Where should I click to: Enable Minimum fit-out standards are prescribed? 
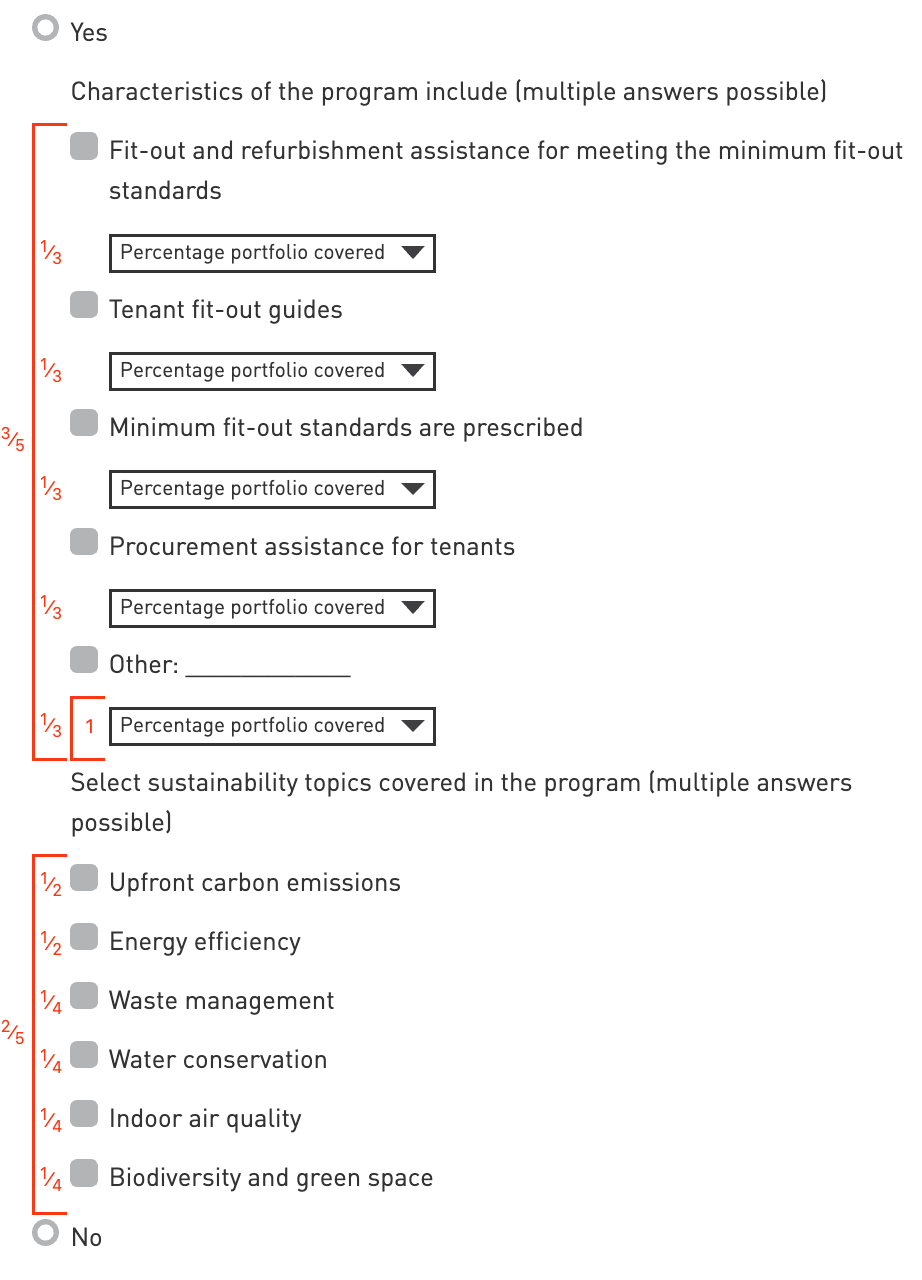85,425
